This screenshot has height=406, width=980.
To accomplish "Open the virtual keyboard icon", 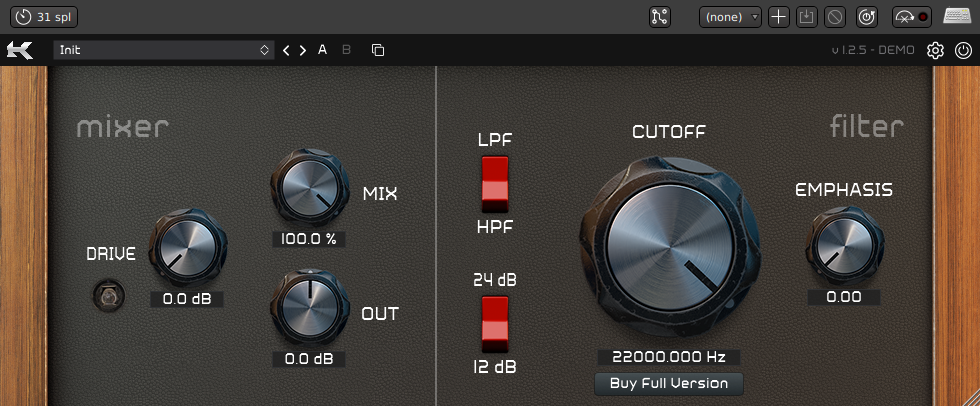I will pos(957,17).
